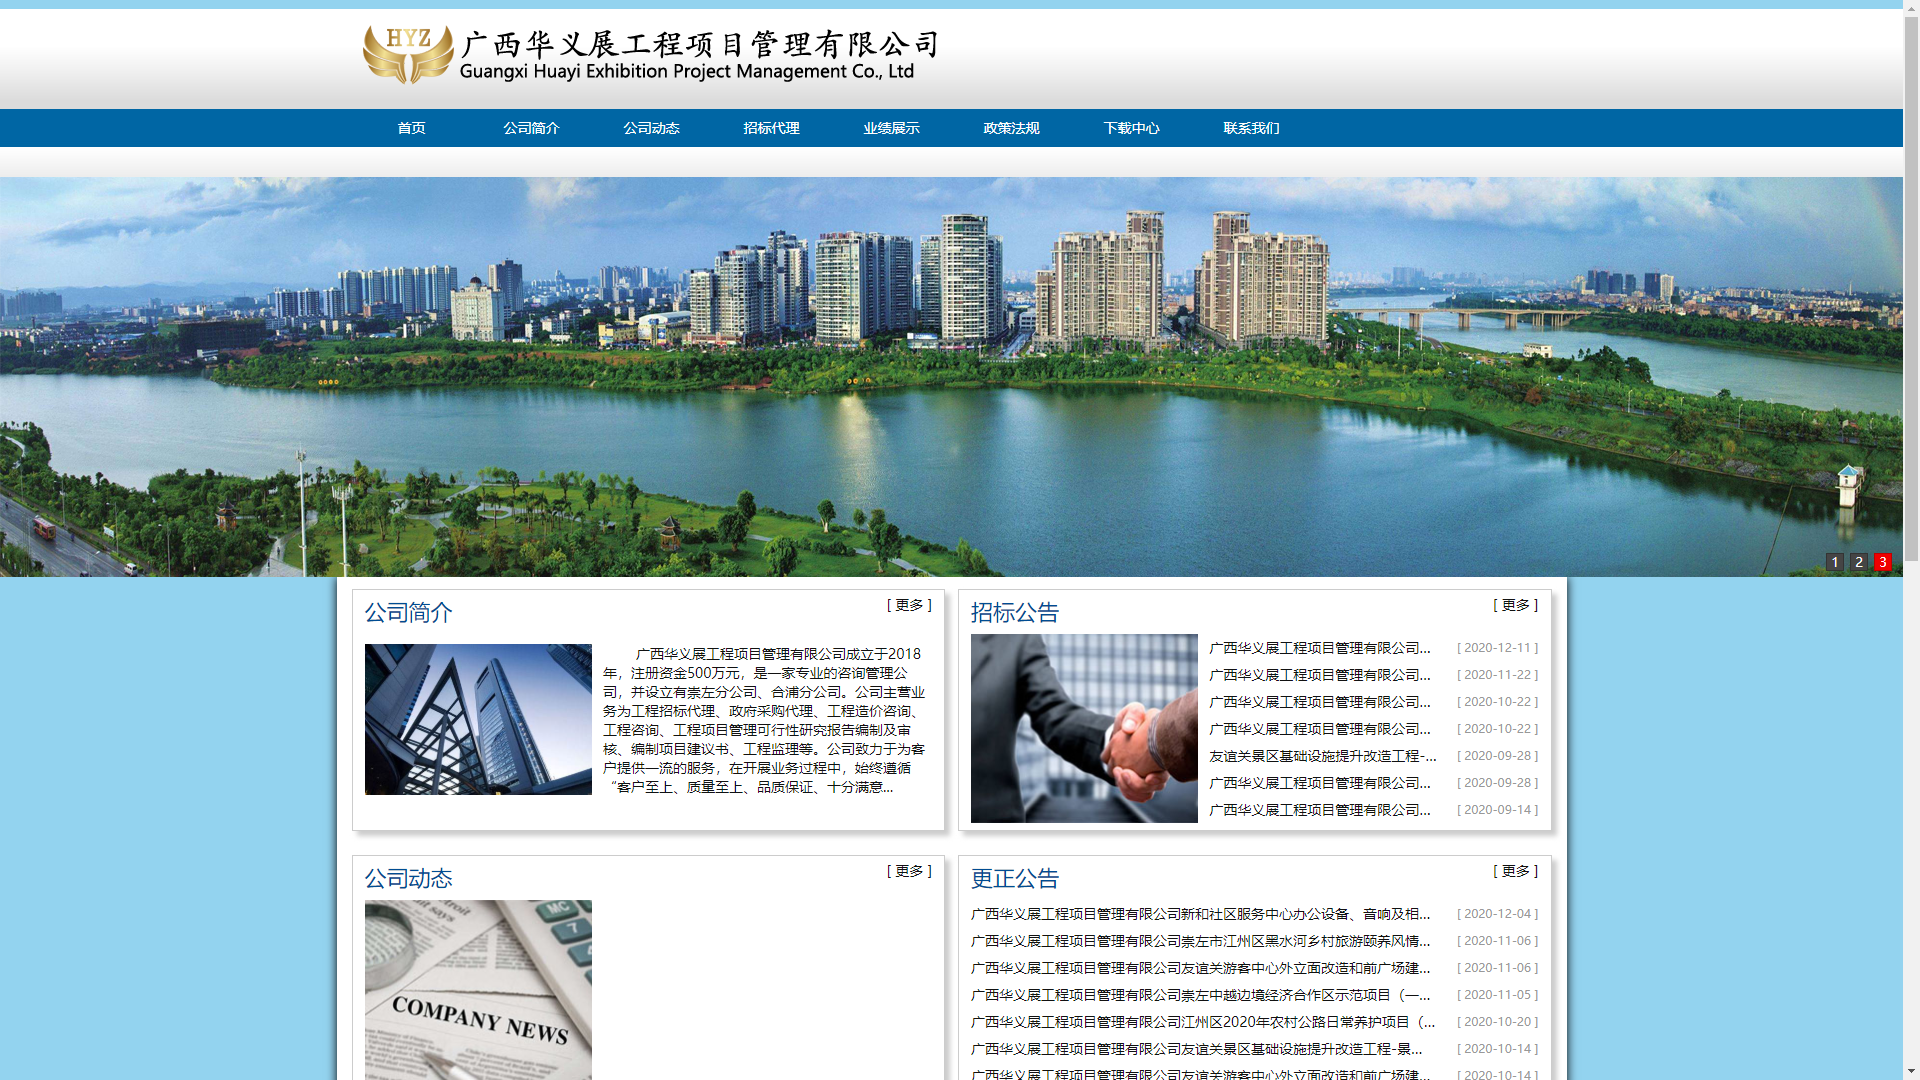Select the highlighted banner slide 3
The width and height of the screenshot is (1920, 1080).
[x=1883, y=562]
